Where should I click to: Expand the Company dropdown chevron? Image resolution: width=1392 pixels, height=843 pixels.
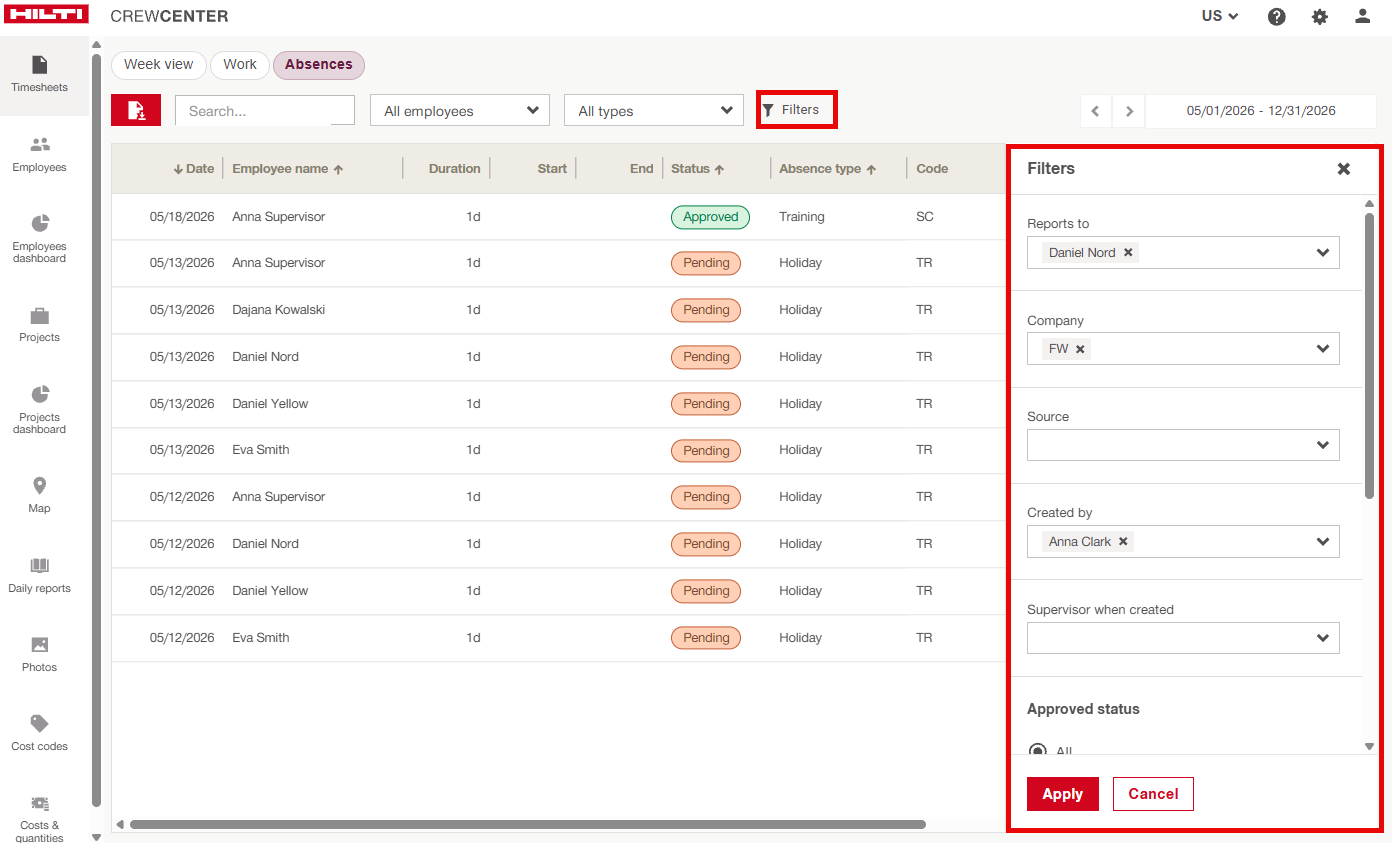[1323, 349]
